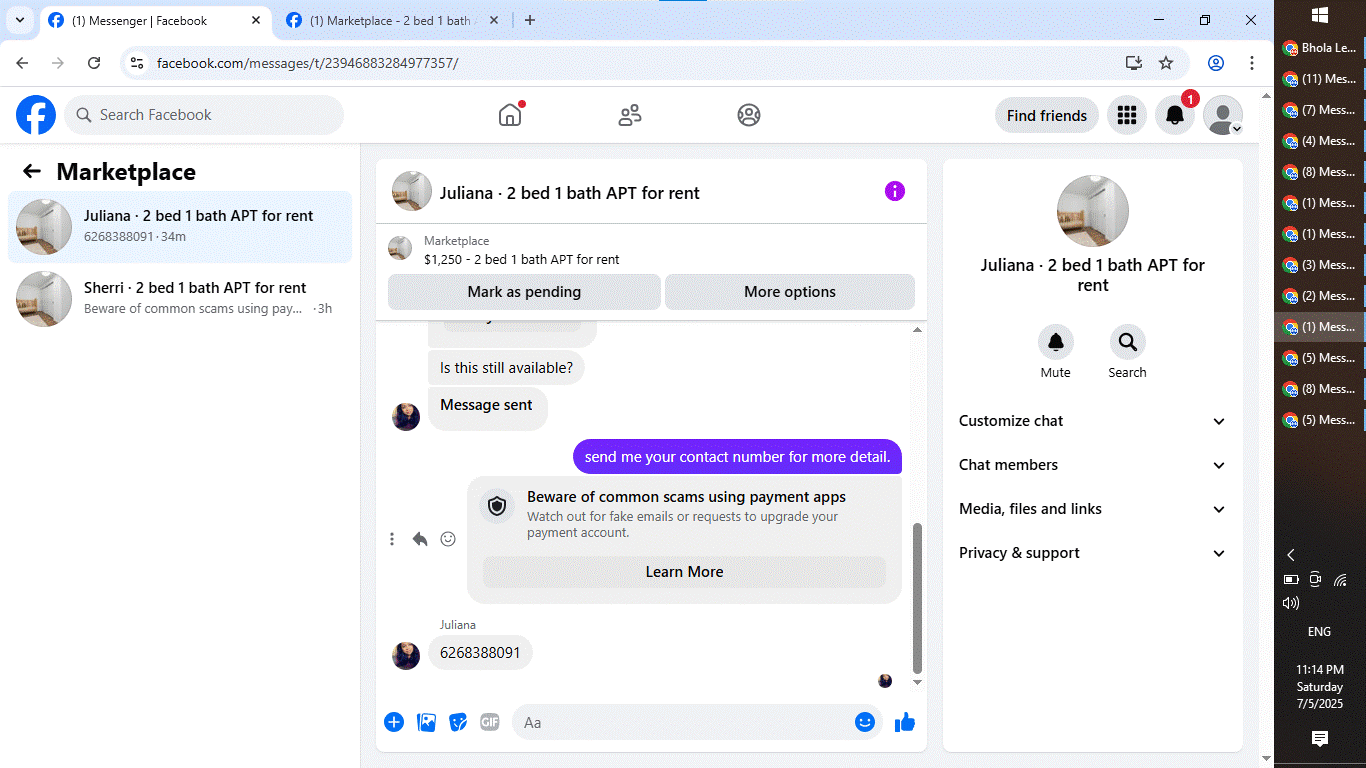The image size is (1366, 768).
Task: Switch to Messenger | Facebook tab
Action: [155, 21]
